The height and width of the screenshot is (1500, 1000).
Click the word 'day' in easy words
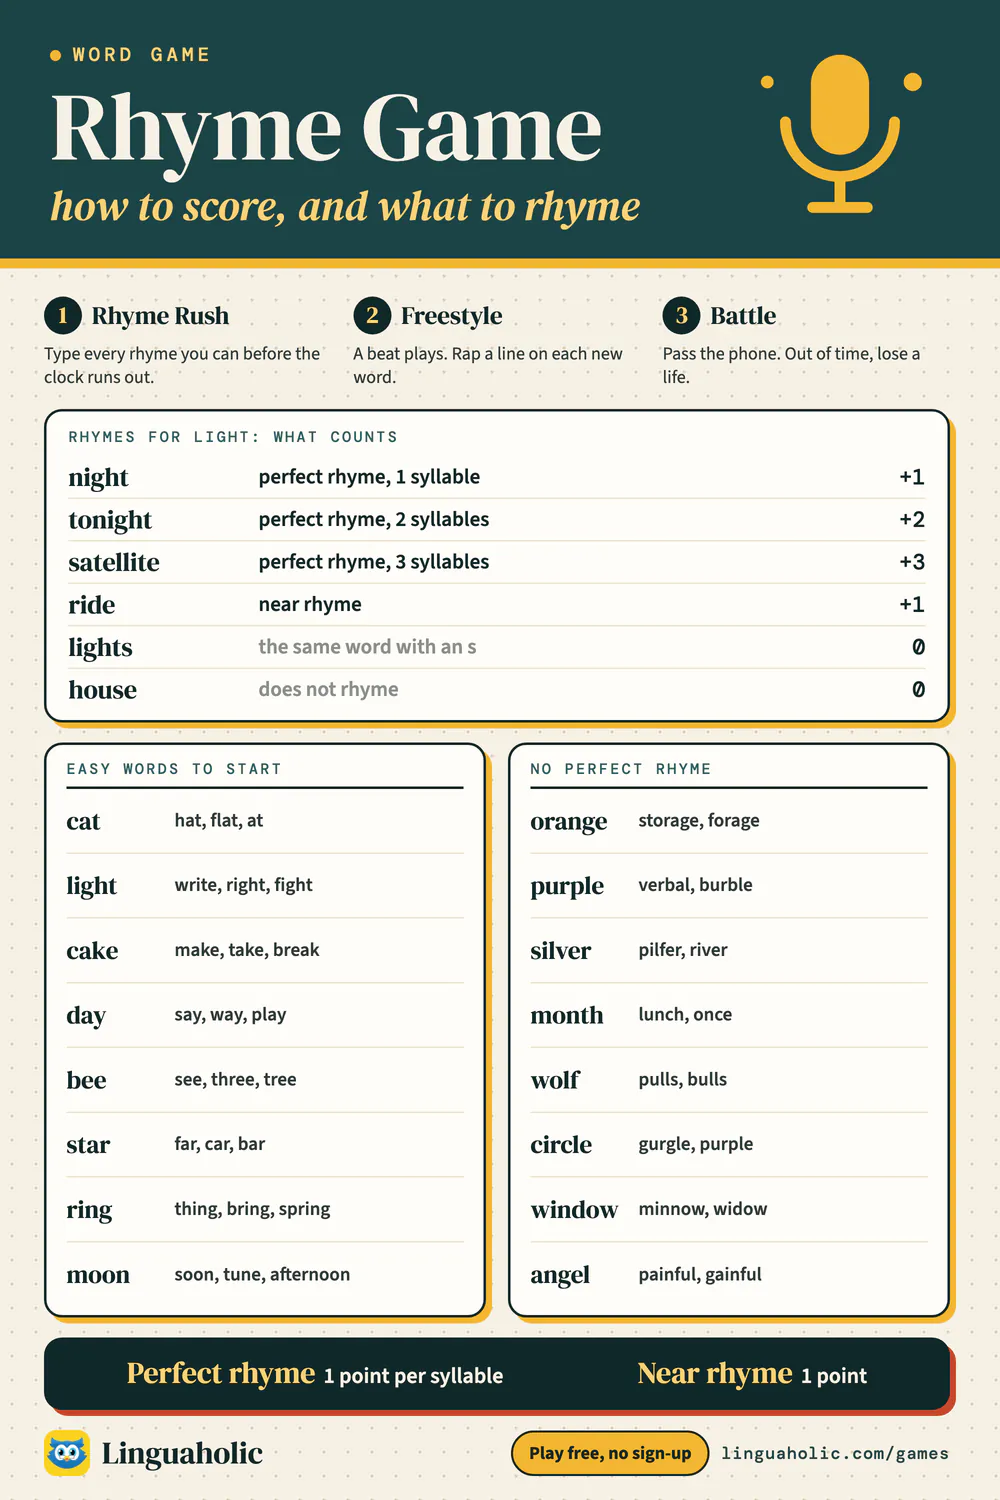click(86, 1016)
